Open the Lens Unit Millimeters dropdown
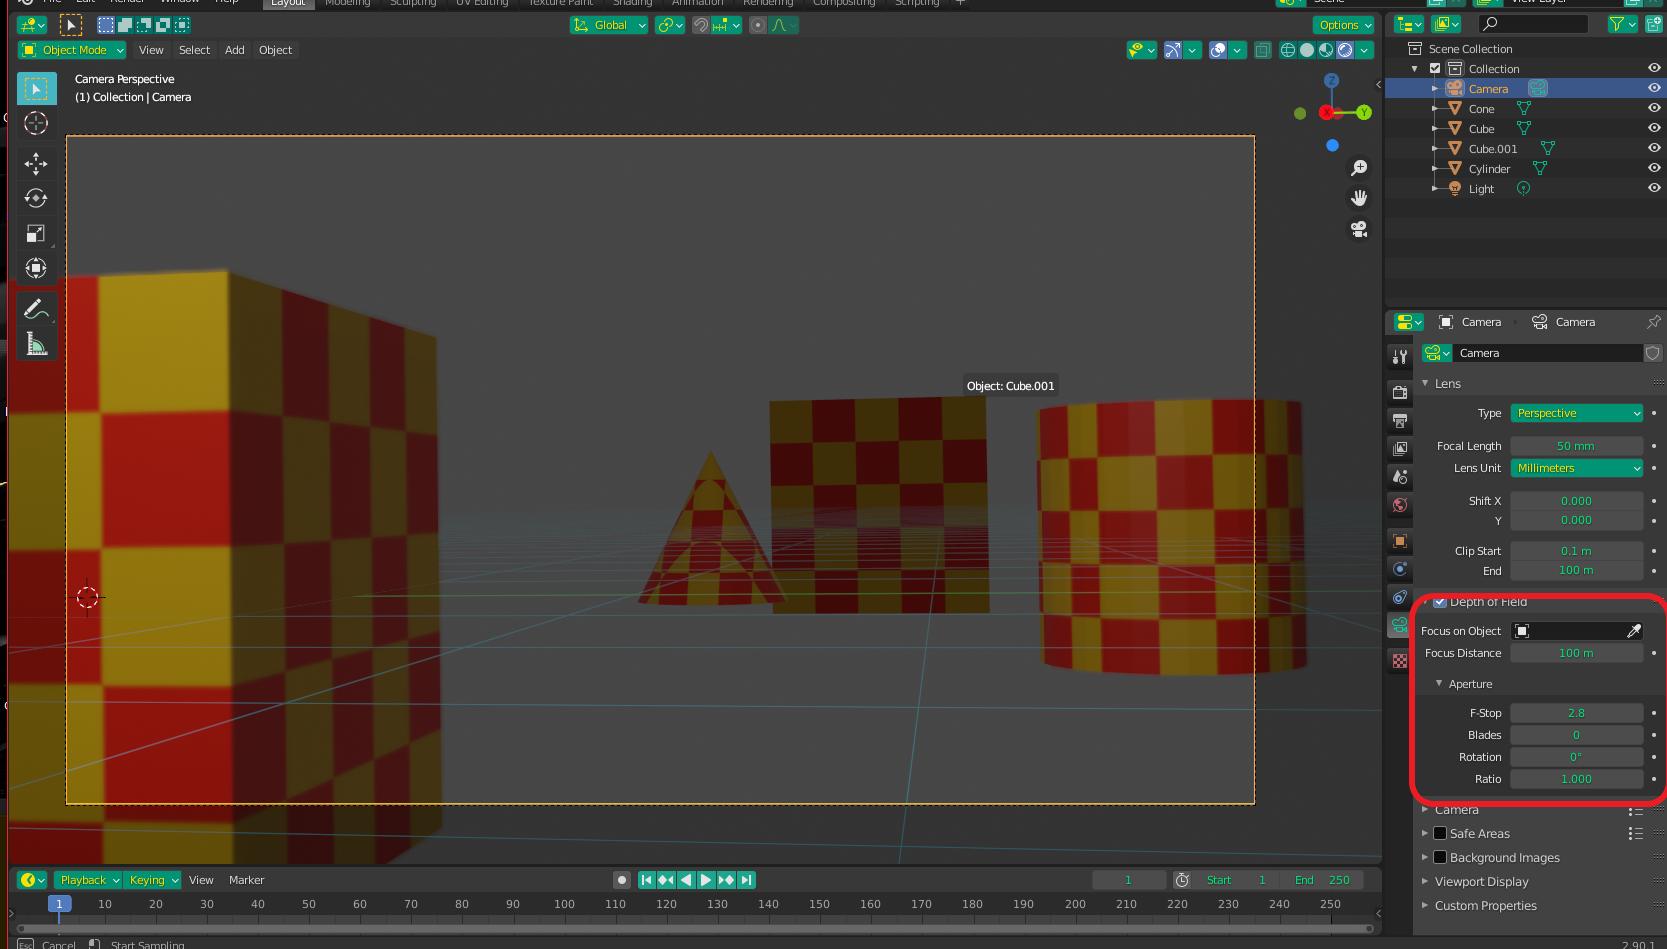Screen dimensions: 1667x949 point(1576,468)
